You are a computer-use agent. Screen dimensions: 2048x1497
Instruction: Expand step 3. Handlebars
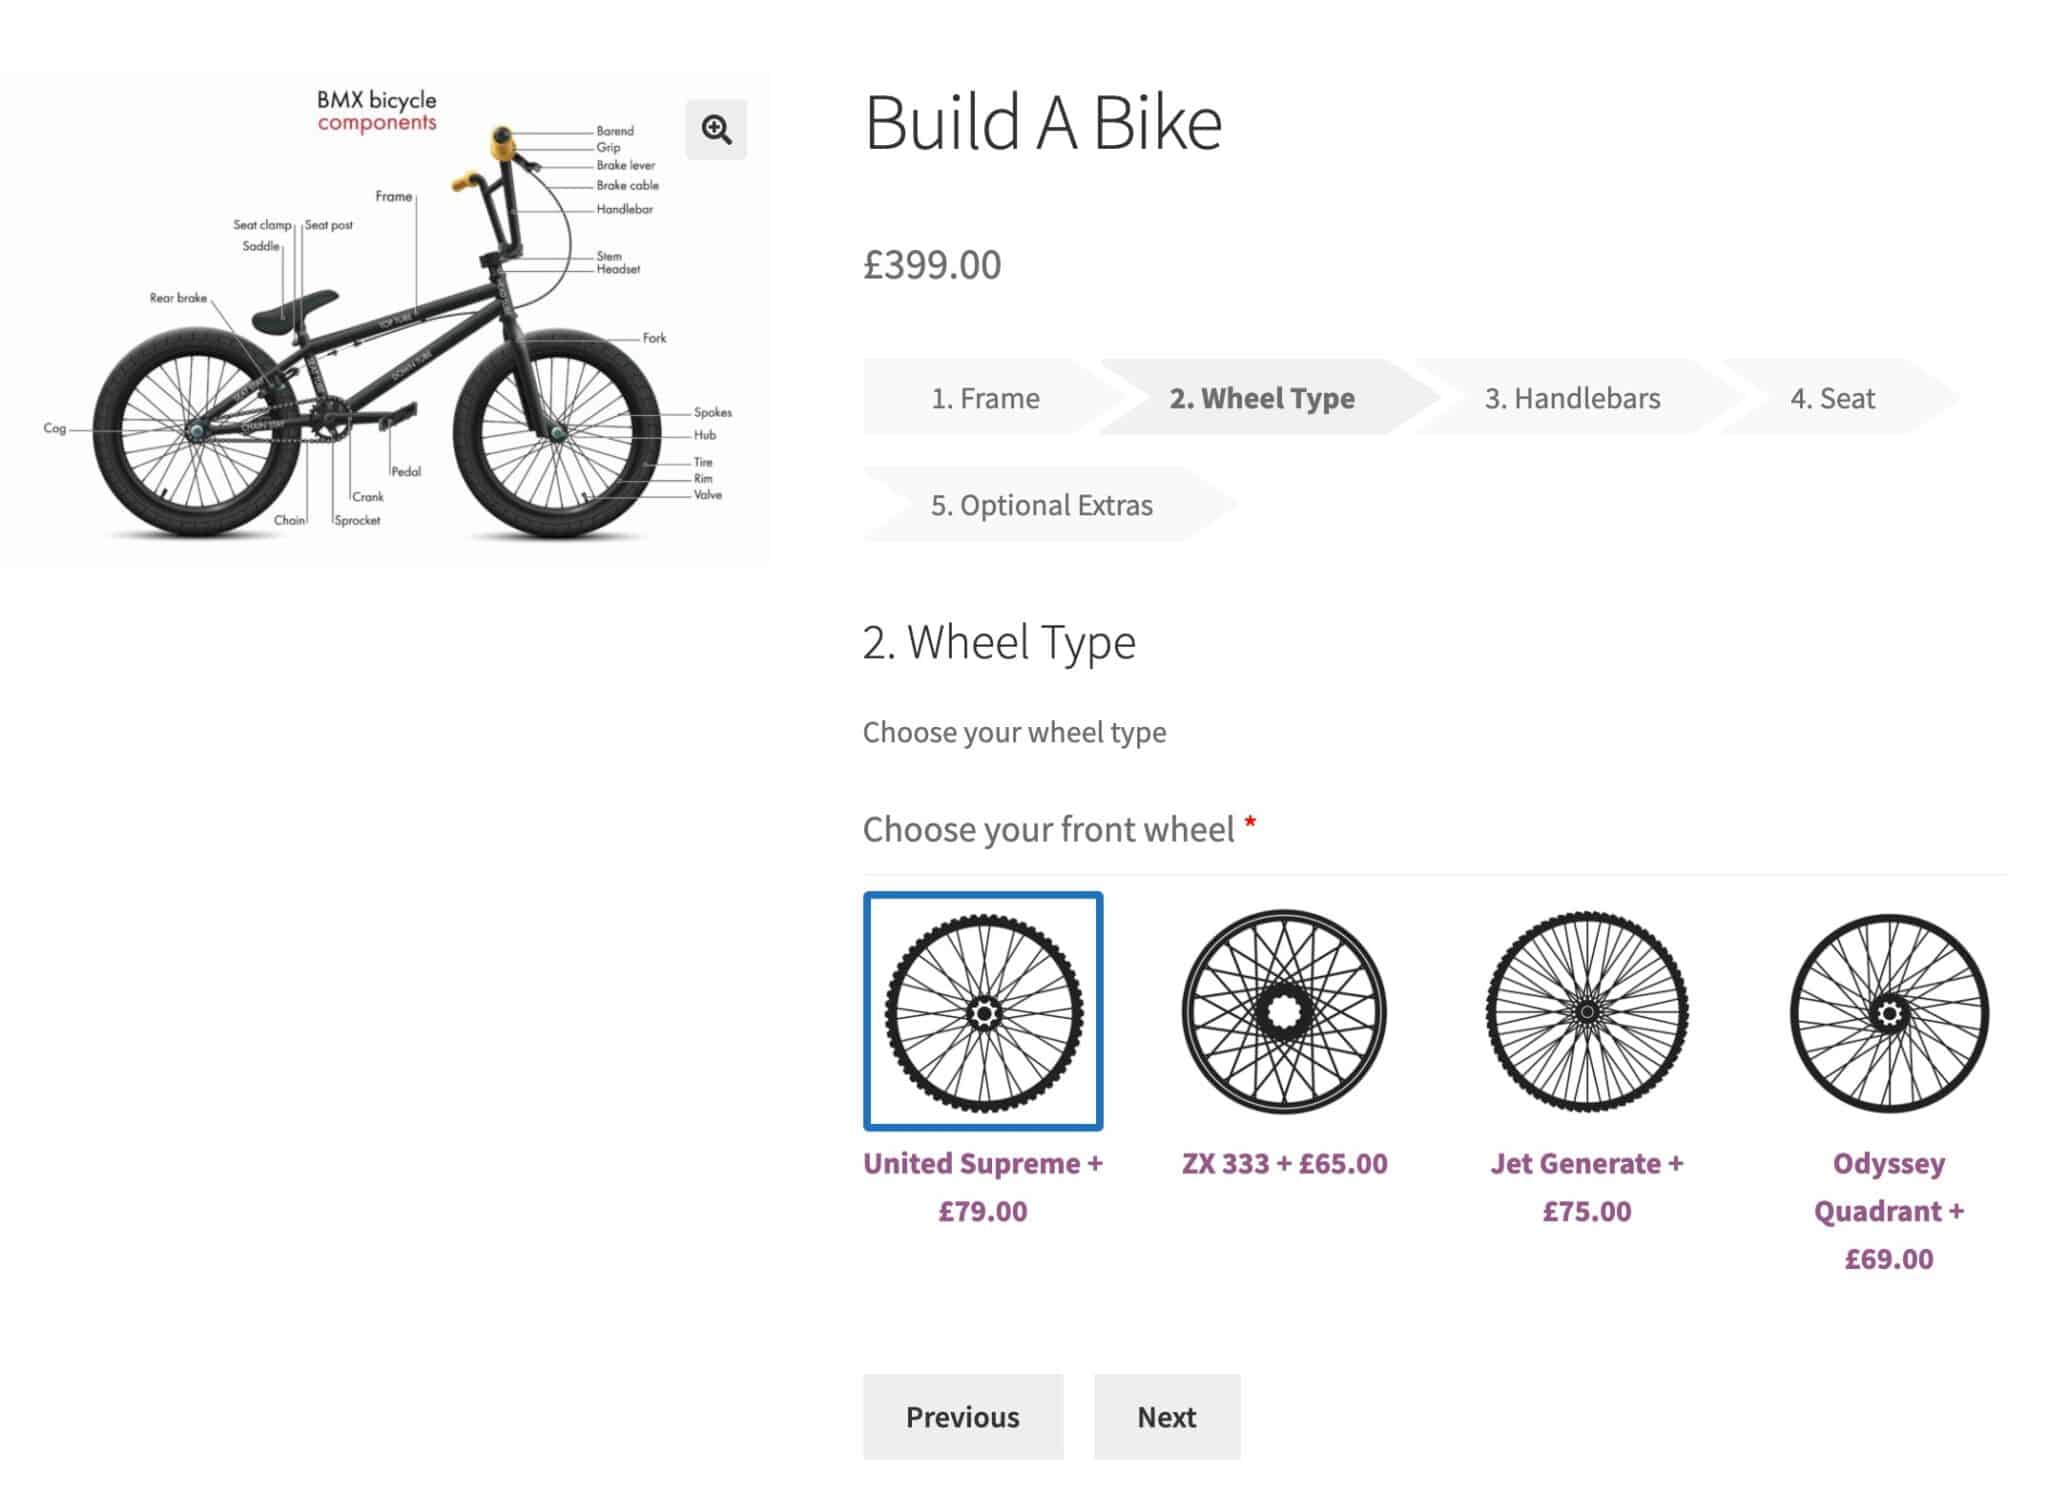(1572, 398)
